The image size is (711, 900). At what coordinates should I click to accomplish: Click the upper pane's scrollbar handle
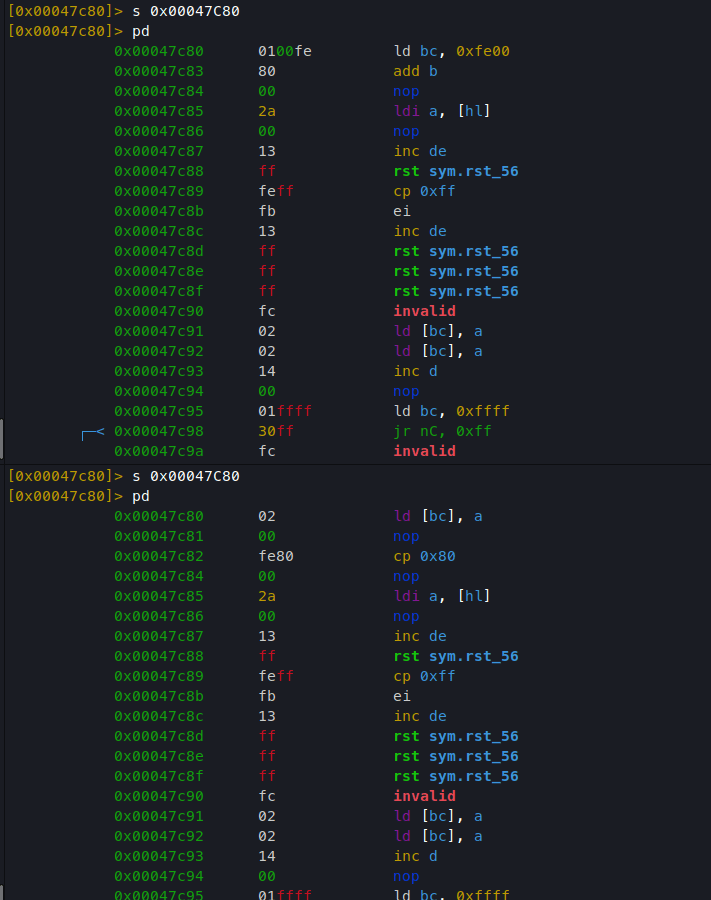(2, 439)
